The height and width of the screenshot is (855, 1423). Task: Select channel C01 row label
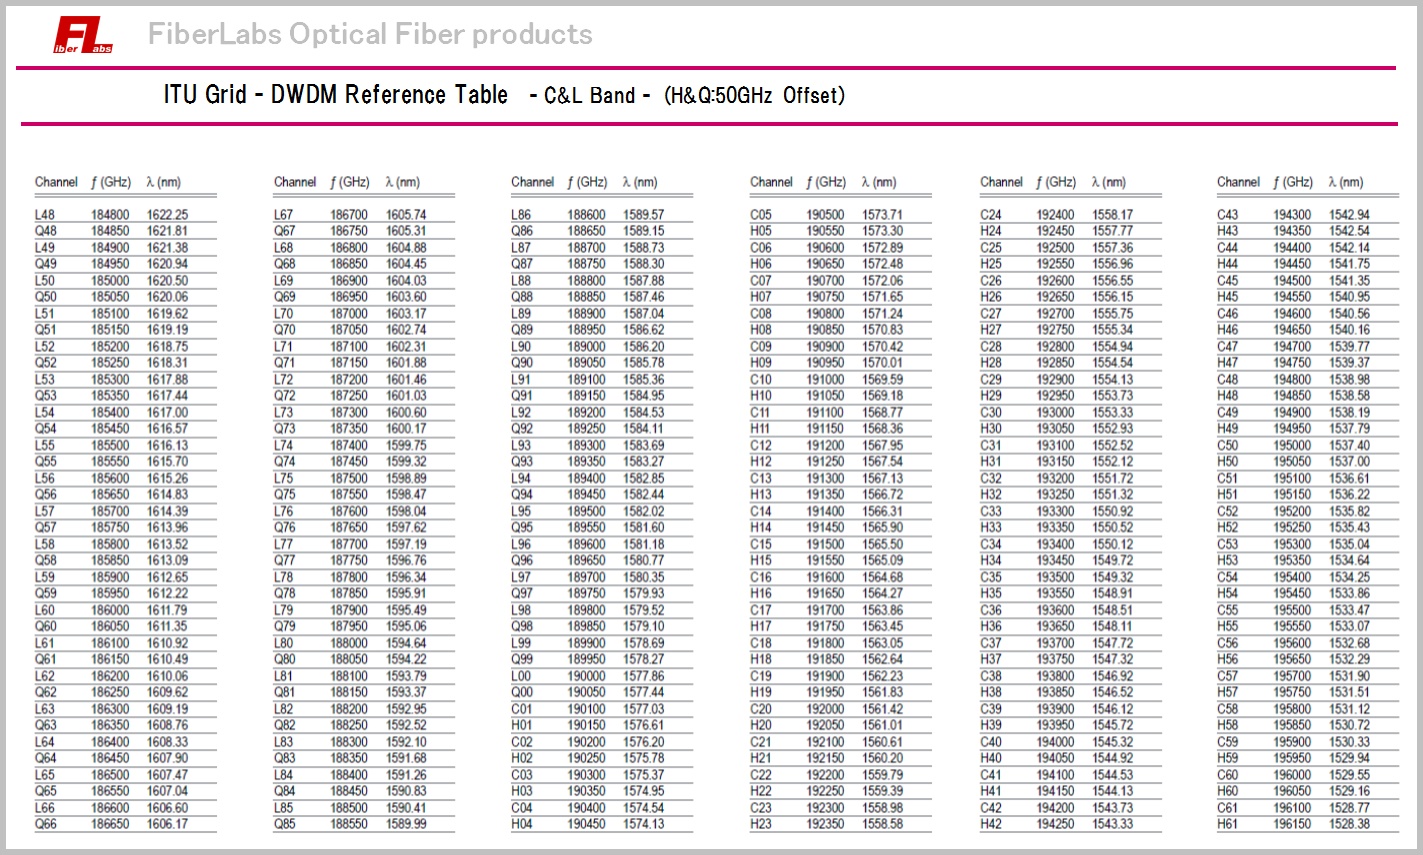pos(522,709)
